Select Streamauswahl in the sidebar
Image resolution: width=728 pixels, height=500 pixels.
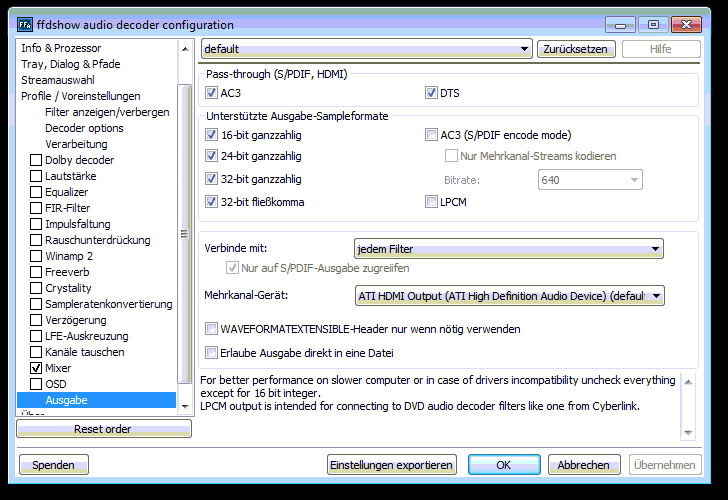pos(58,80)
